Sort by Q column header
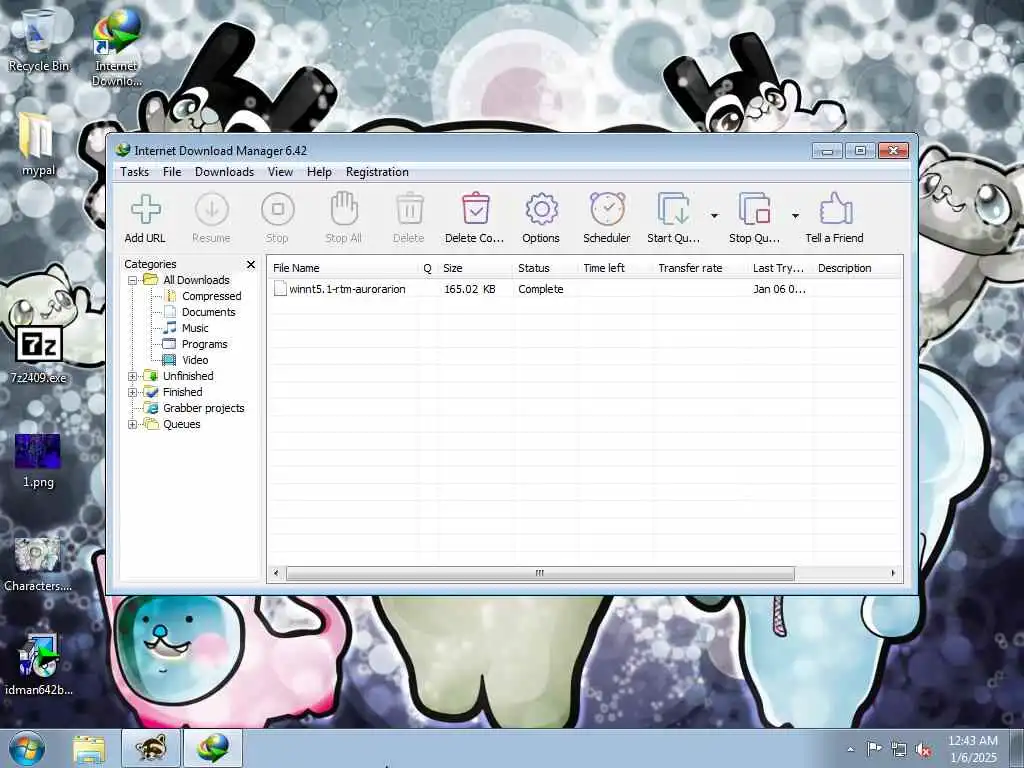The height and width of the screenshot is (768, 1024). pos(428,268)
